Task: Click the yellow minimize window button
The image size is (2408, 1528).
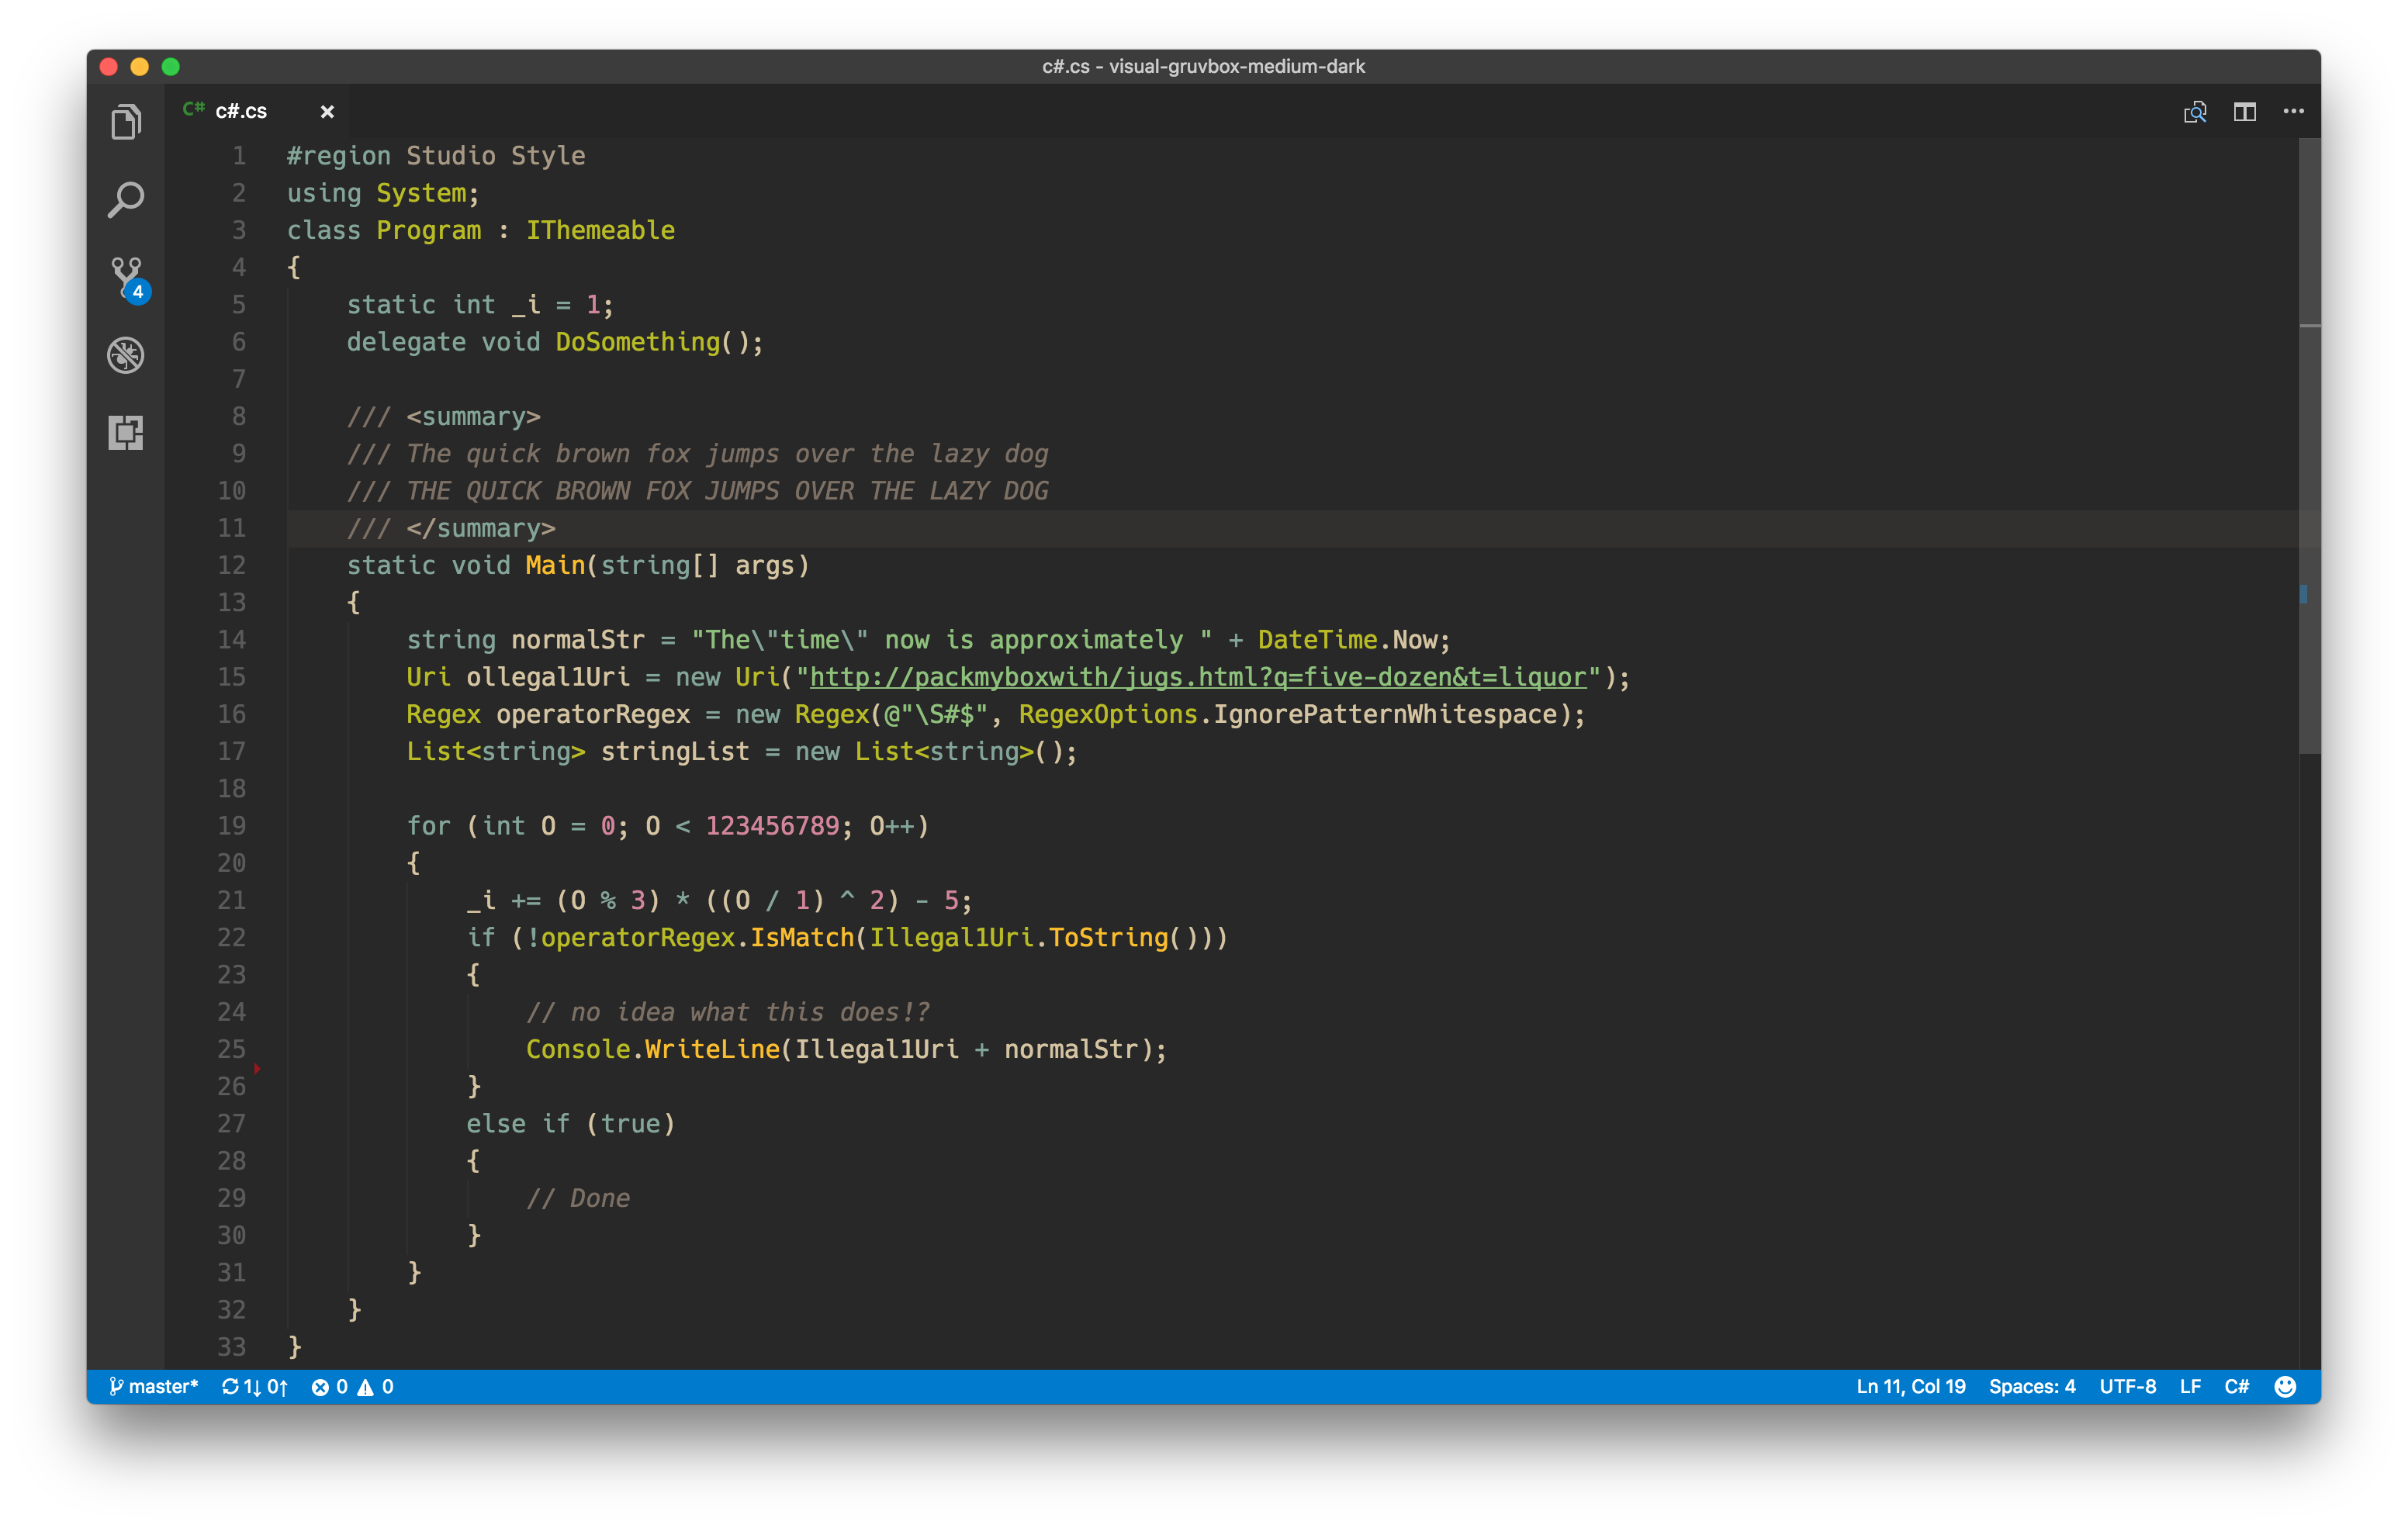Action: click(x=140, y=67)
